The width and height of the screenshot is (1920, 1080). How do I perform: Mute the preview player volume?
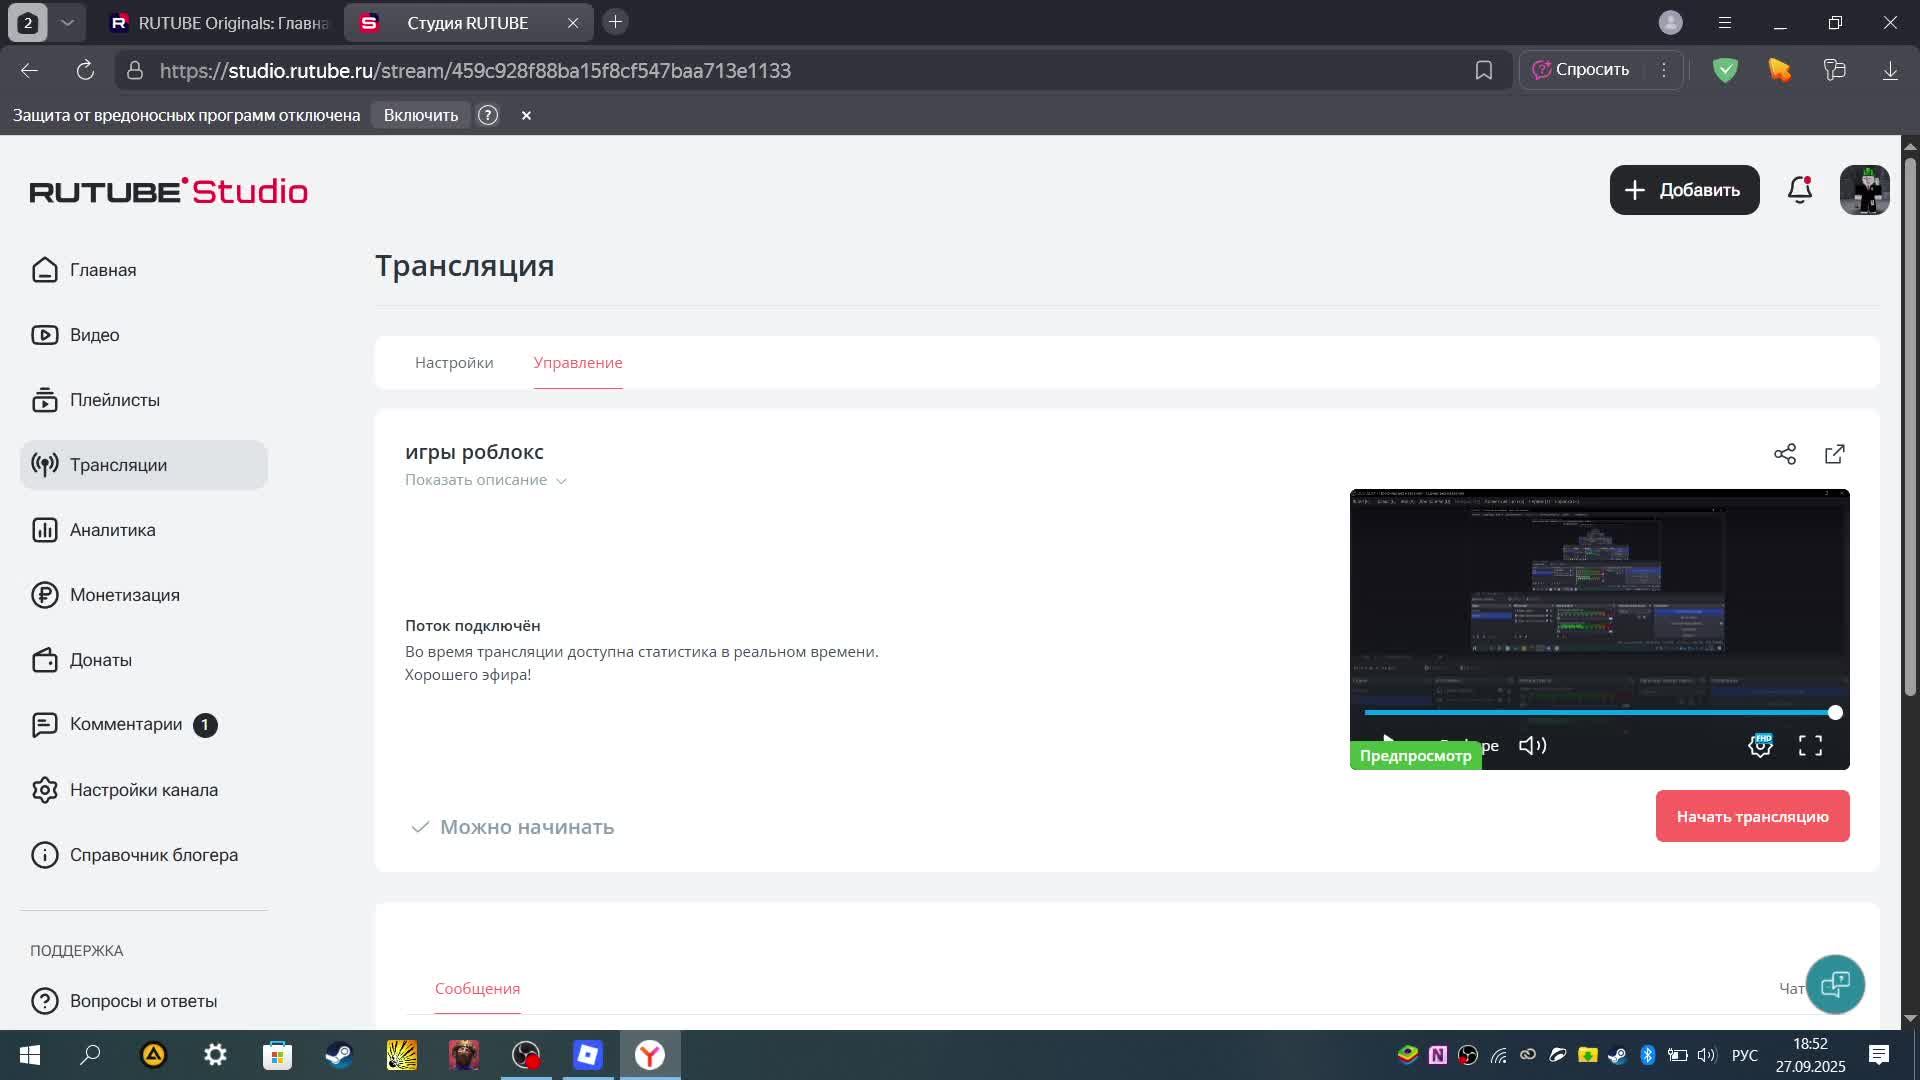(1532, 746)
